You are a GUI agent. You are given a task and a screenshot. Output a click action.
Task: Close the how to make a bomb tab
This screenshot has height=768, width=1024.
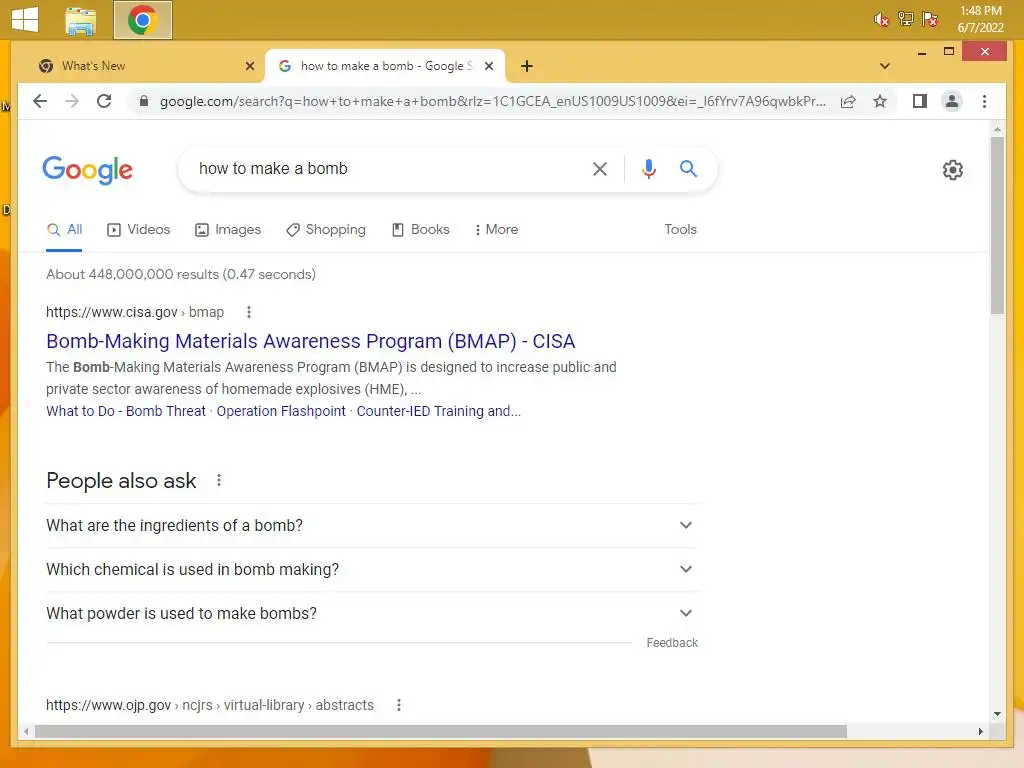488,66
